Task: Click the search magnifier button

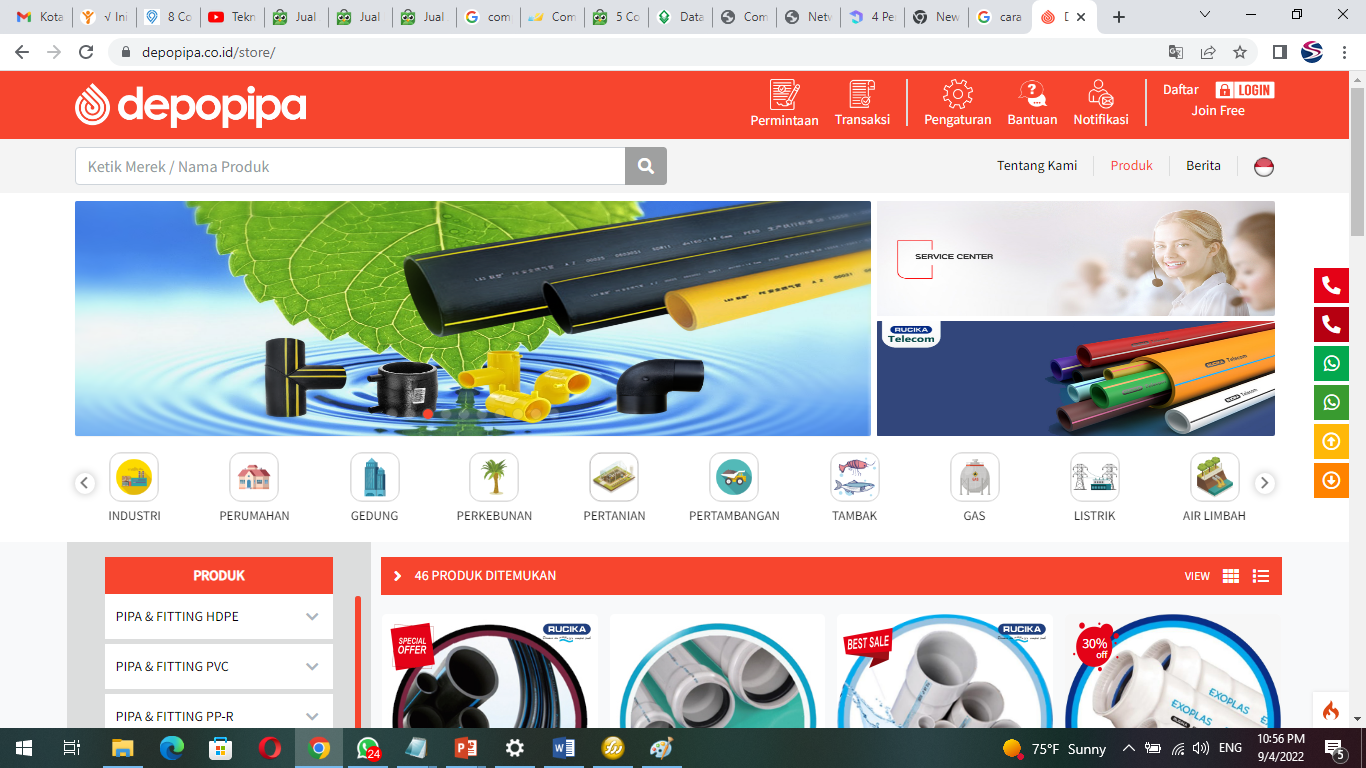Action: pos(646,166)
